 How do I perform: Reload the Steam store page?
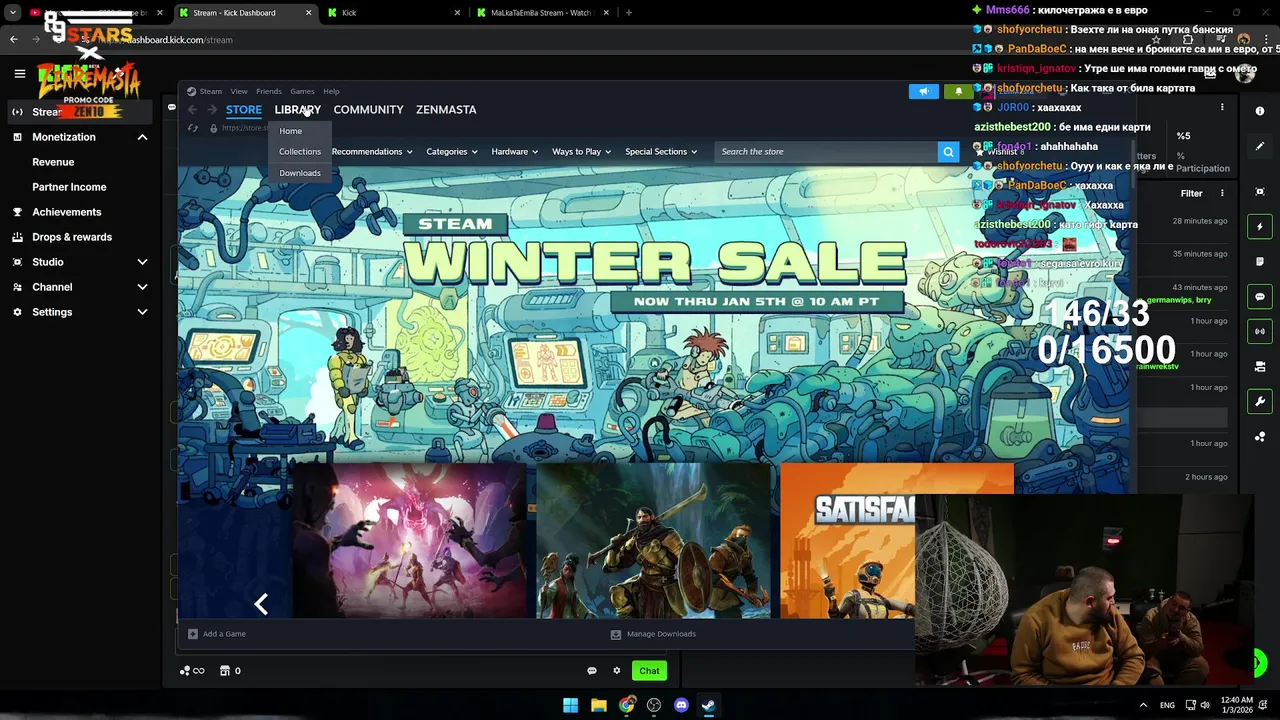tap(193, 128)
